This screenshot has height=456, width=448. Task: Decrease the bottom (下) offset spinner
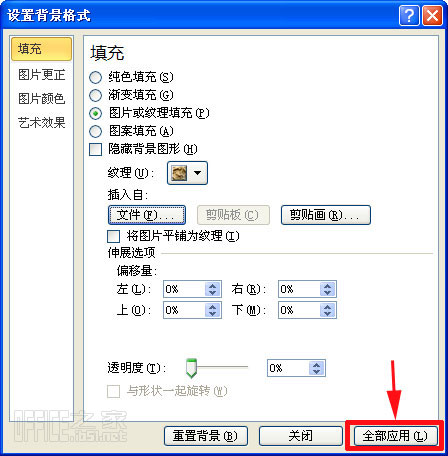327,314
